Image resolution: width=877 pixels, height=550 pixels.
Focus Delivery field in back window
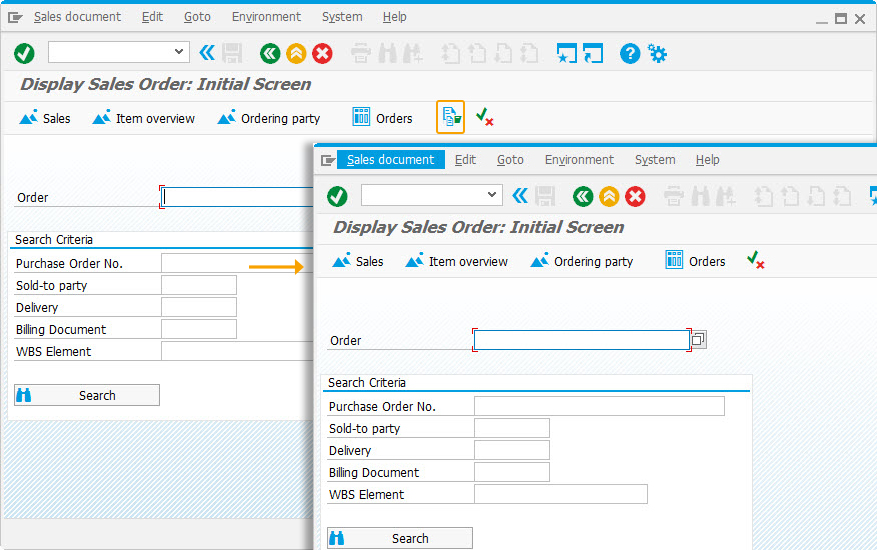click(x=199, y=307)
